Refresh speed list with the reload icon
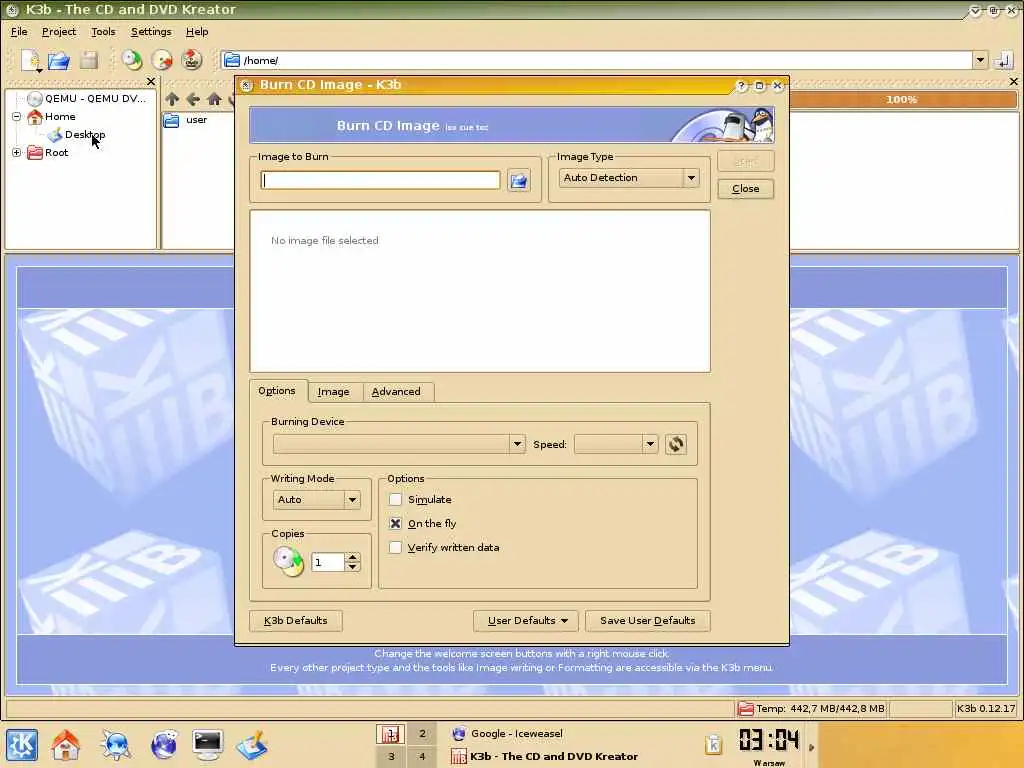The height and width of the screenshot is (768, 1024). [676, 444]
